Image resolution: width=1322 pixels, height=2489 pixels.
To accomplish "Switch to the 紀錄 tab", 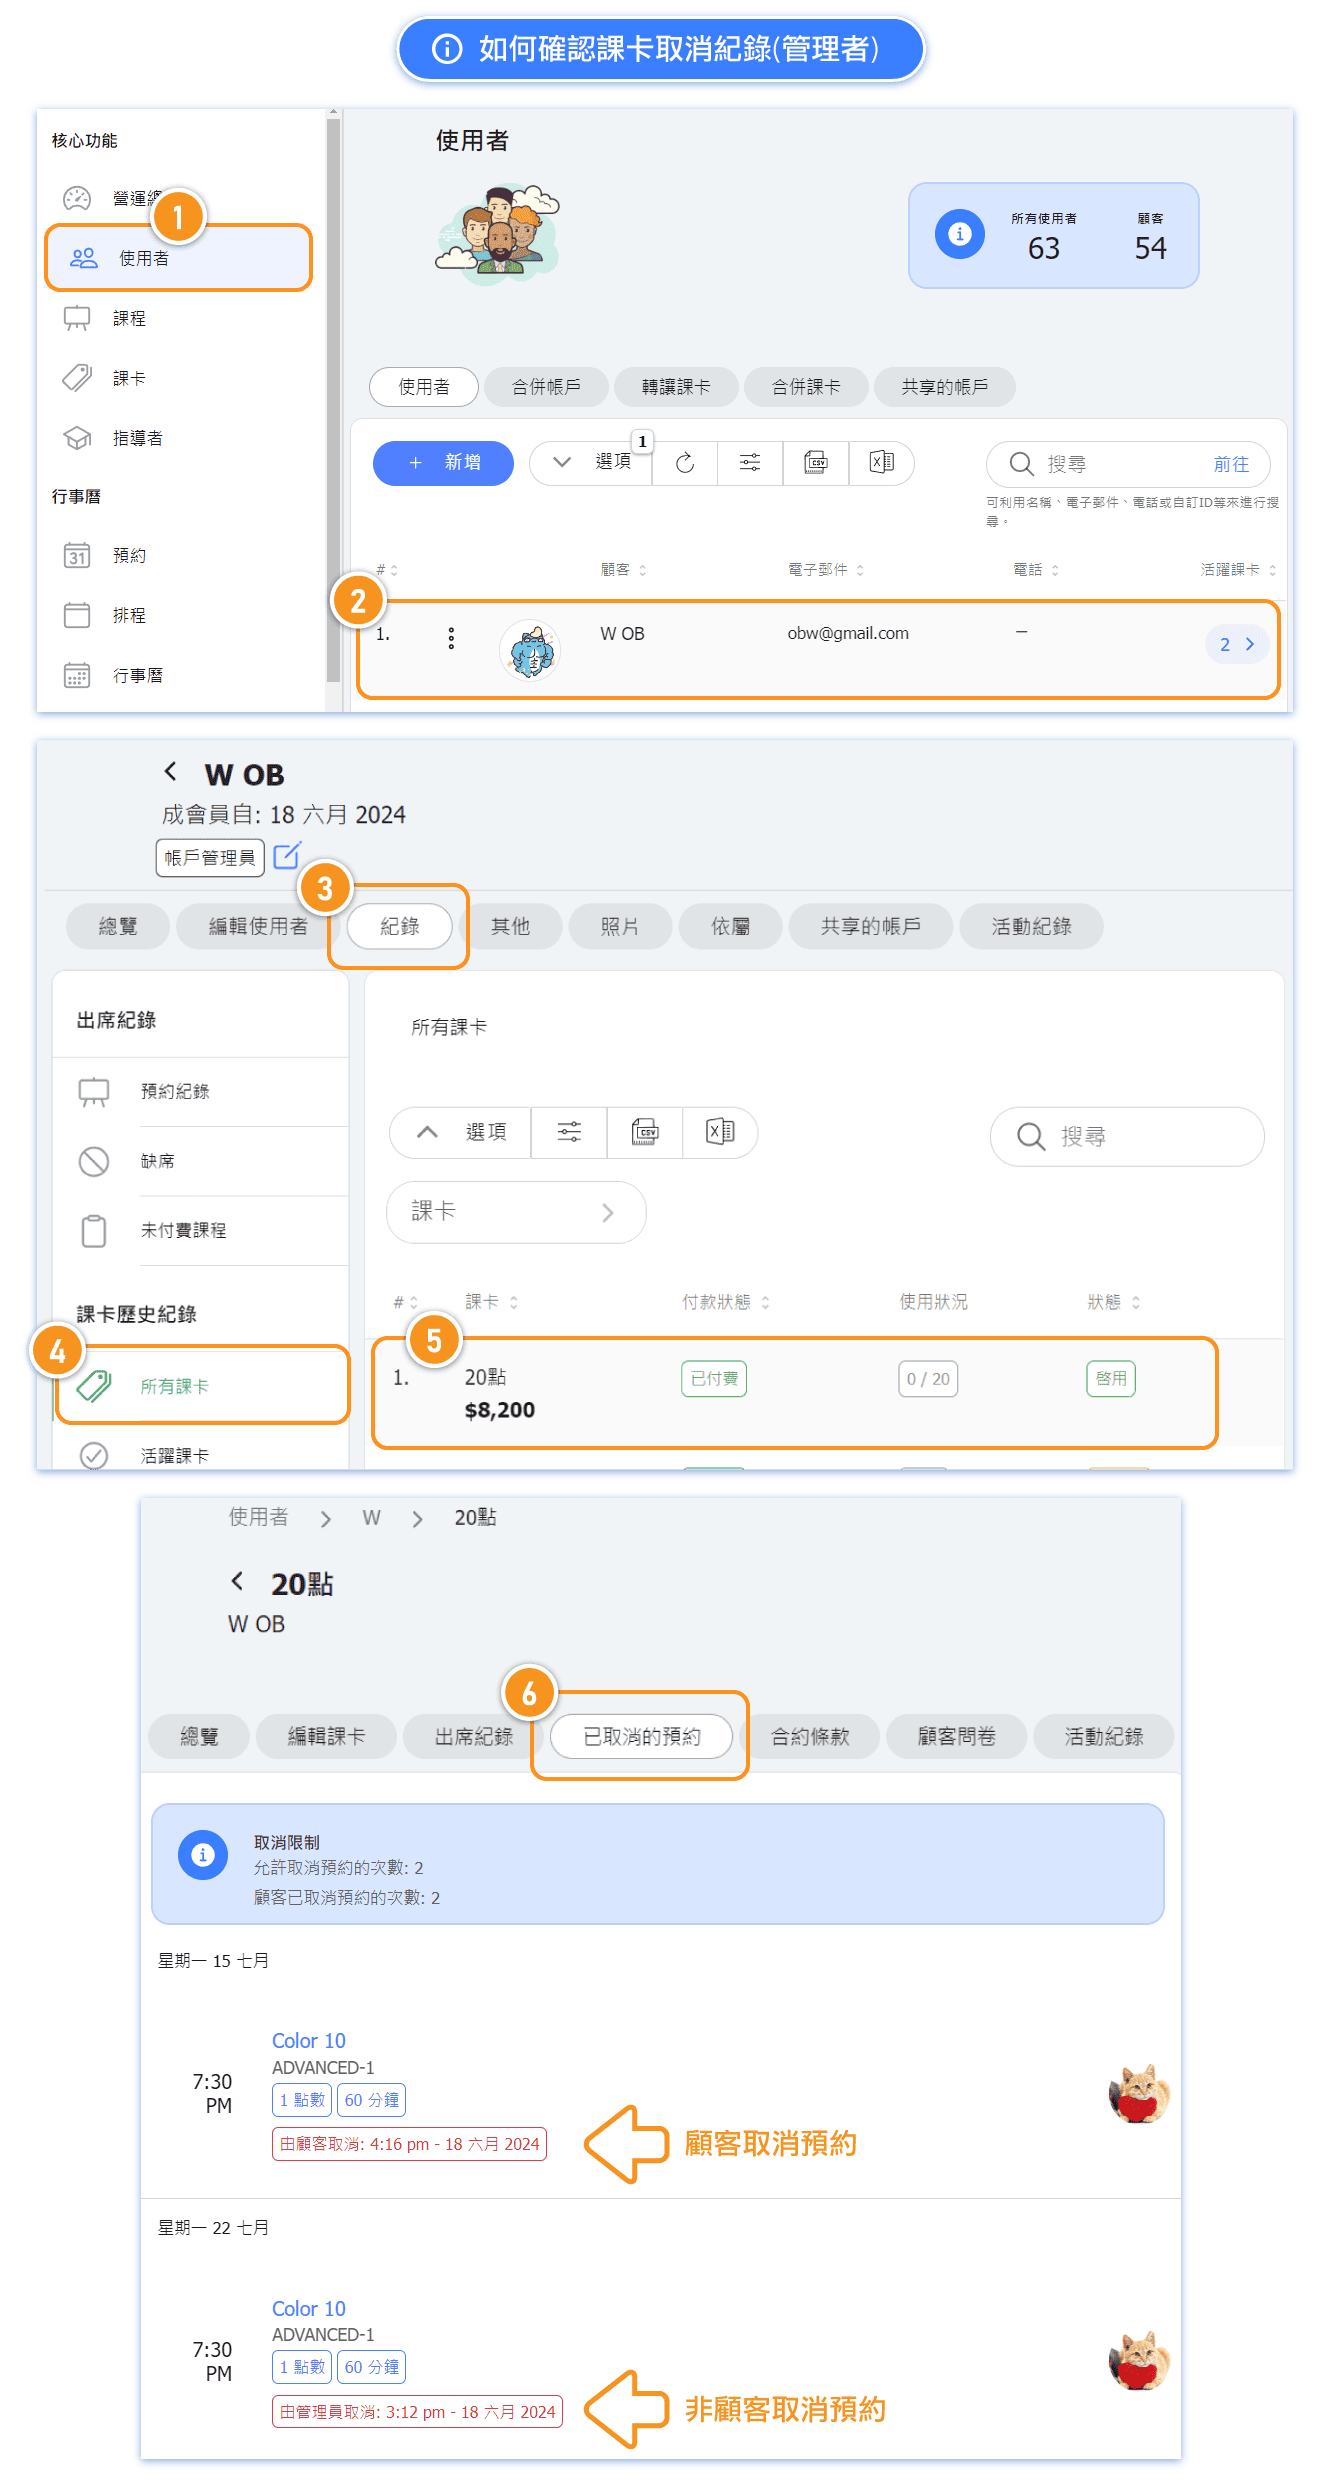I will (x=399, y=926).
